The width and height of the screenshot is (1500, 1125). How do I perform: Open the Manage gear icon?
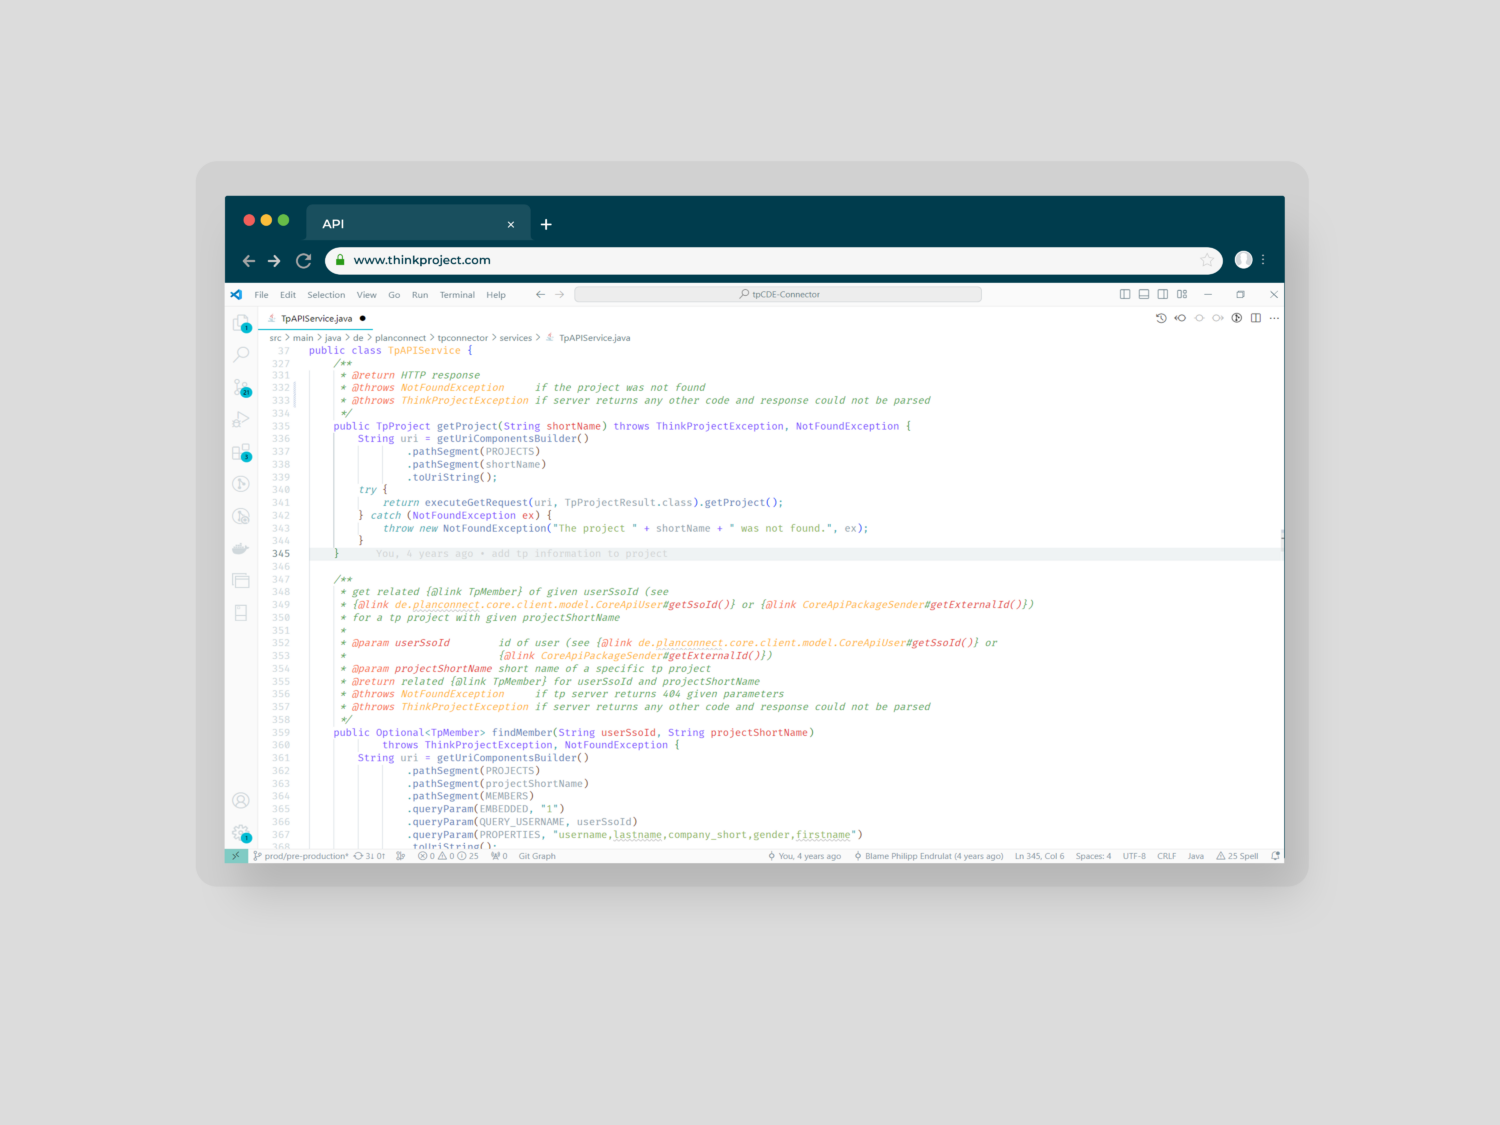click(241, 832)
